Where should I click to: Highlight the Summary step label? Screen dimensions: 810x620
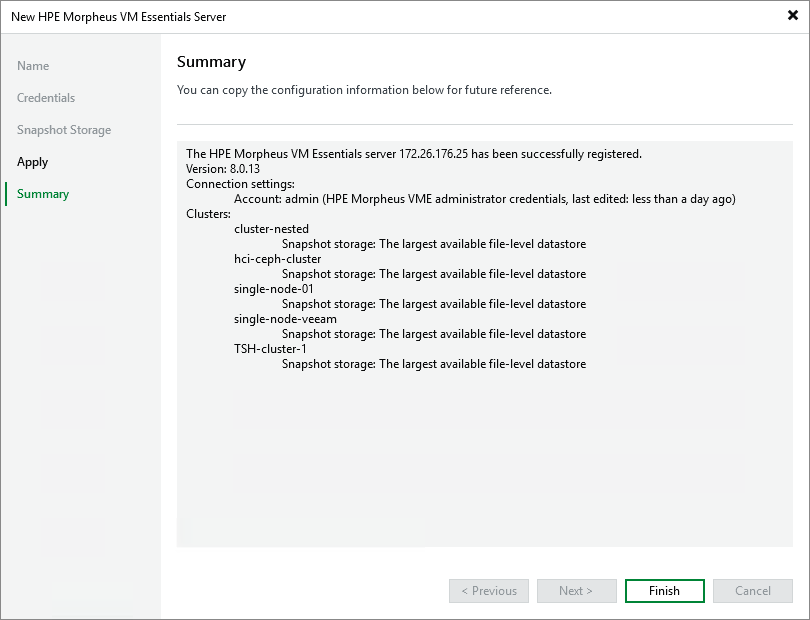[42, 193]
